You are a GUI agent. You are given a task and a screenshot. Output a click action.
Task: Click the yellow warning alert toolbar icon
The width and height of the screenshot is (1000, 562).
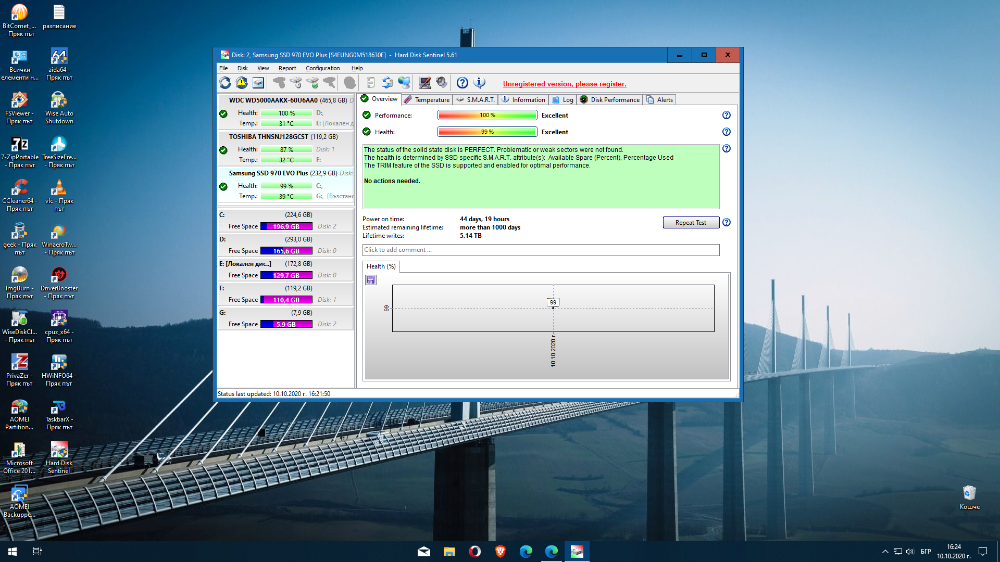click(242, 83)
